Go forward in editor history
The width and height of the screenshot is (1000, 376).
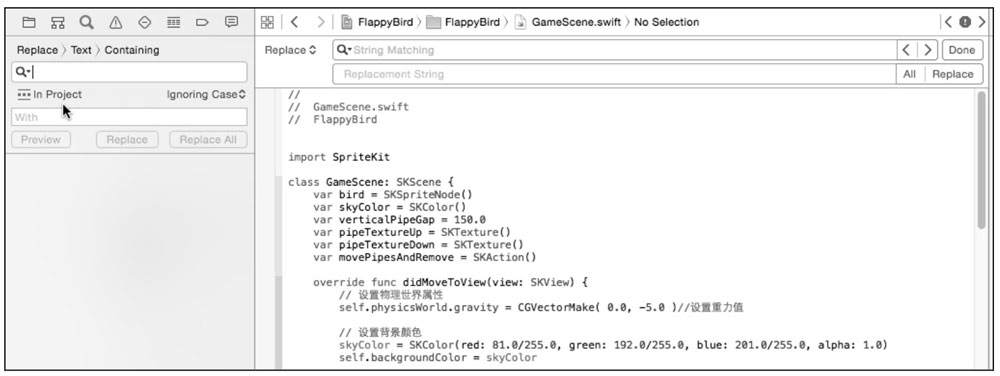click(321, 22)
